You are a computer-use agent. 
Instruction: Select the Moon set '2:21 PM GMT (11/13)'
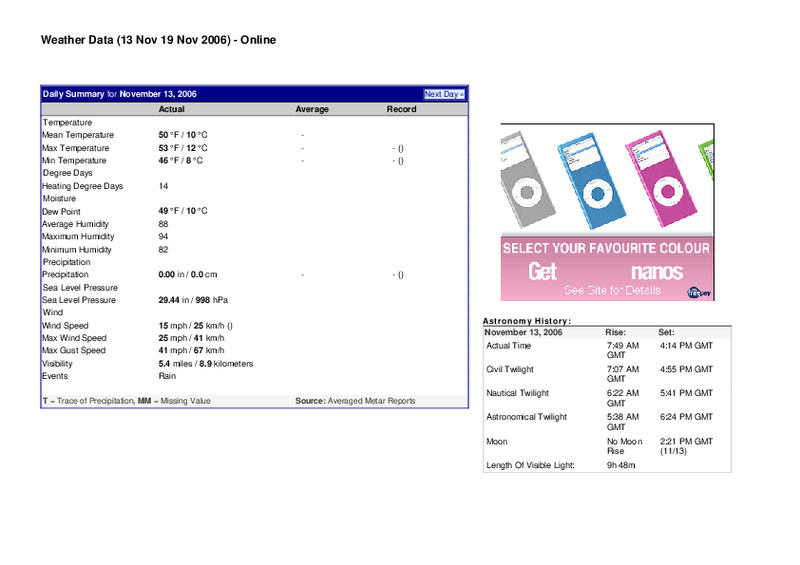coord(686,446)
